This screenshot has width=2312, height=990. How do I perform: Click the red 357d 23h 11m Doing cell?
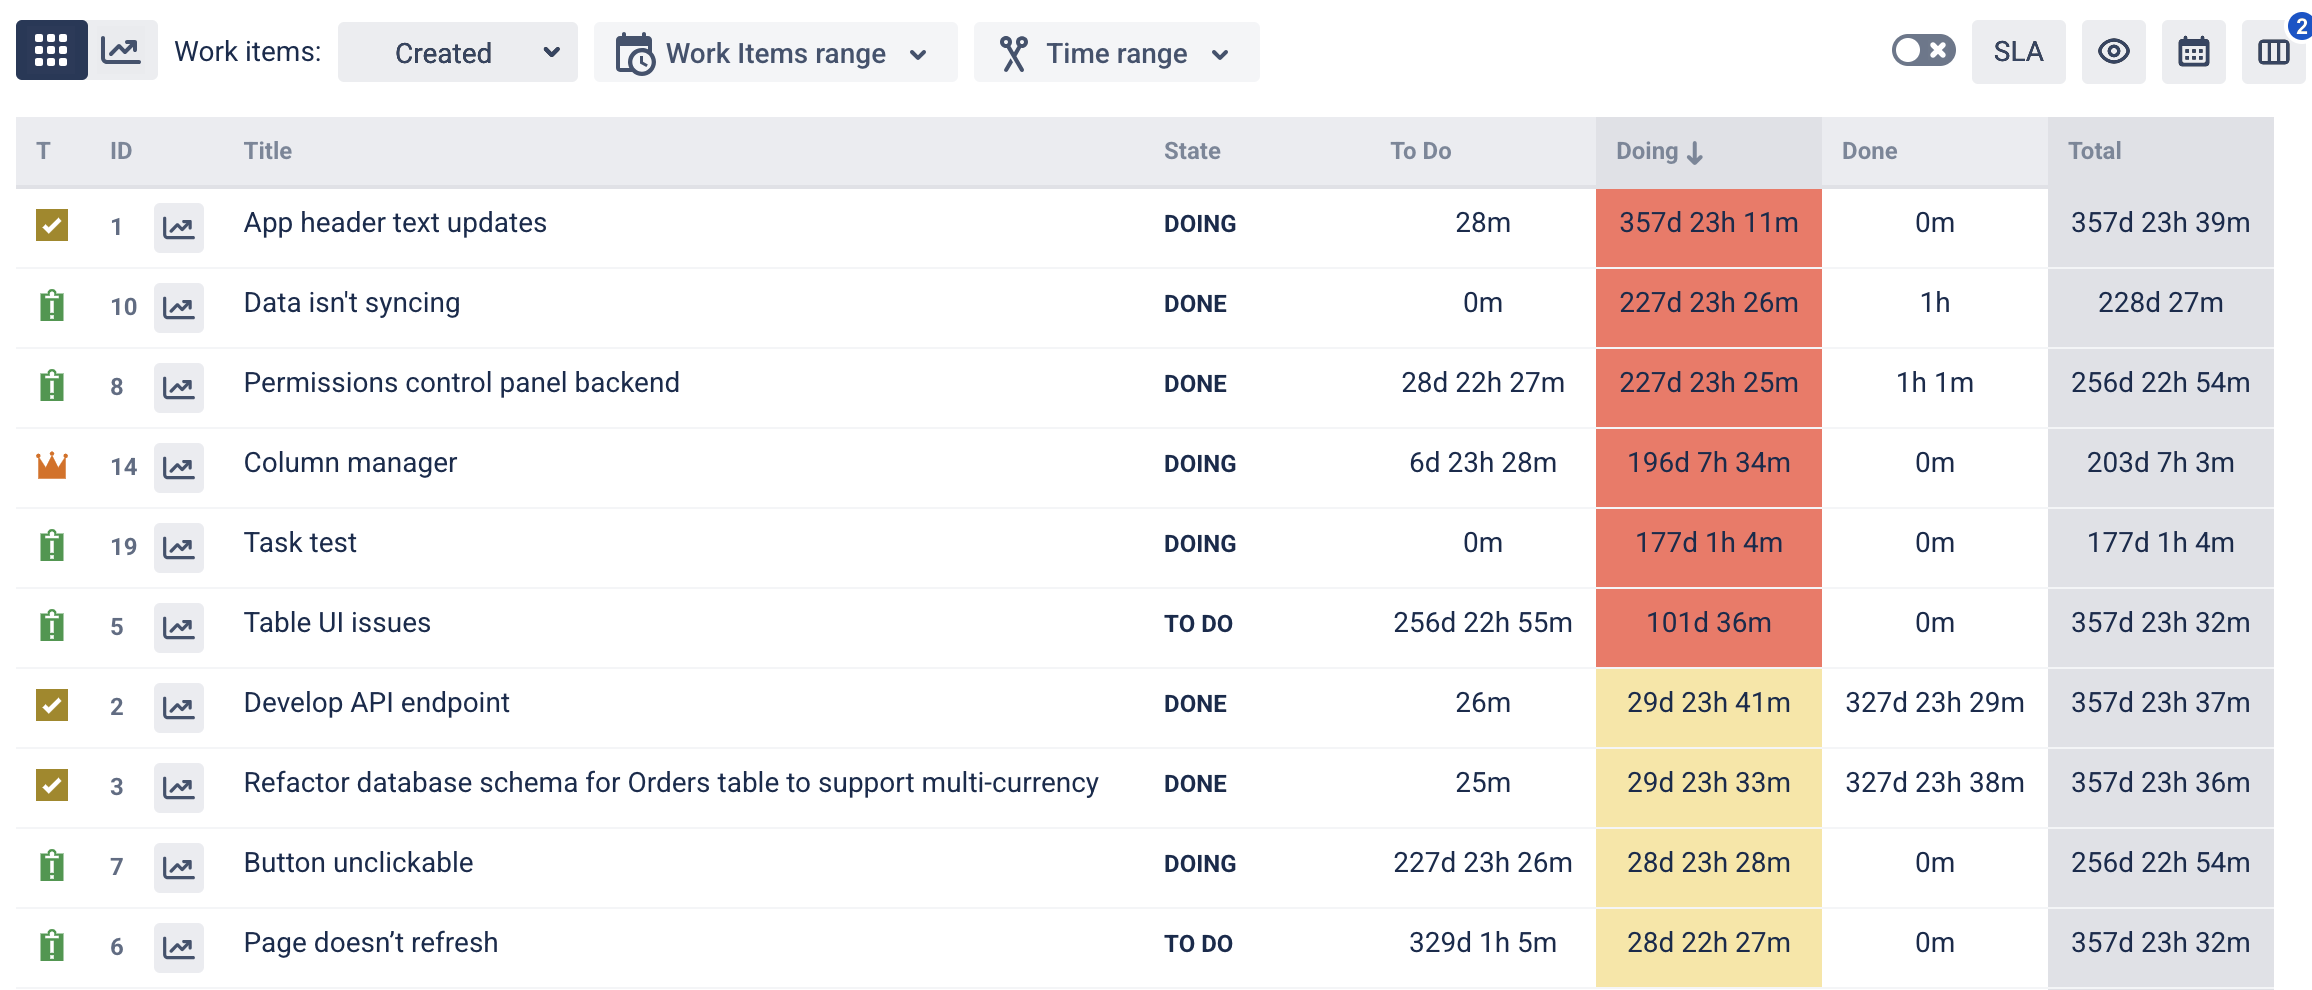(1708, 223)
